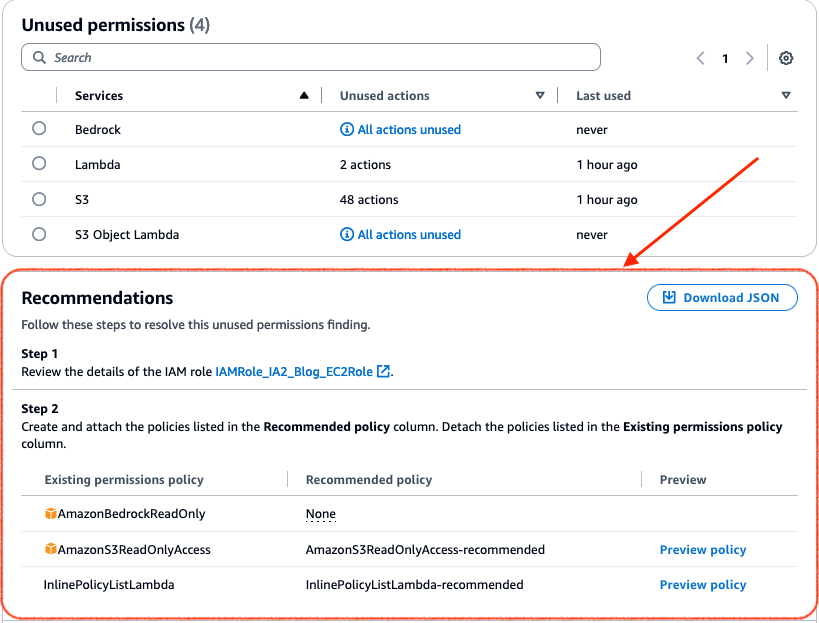
Task: Select the Lambda row radio button
Action: [38, 164]
